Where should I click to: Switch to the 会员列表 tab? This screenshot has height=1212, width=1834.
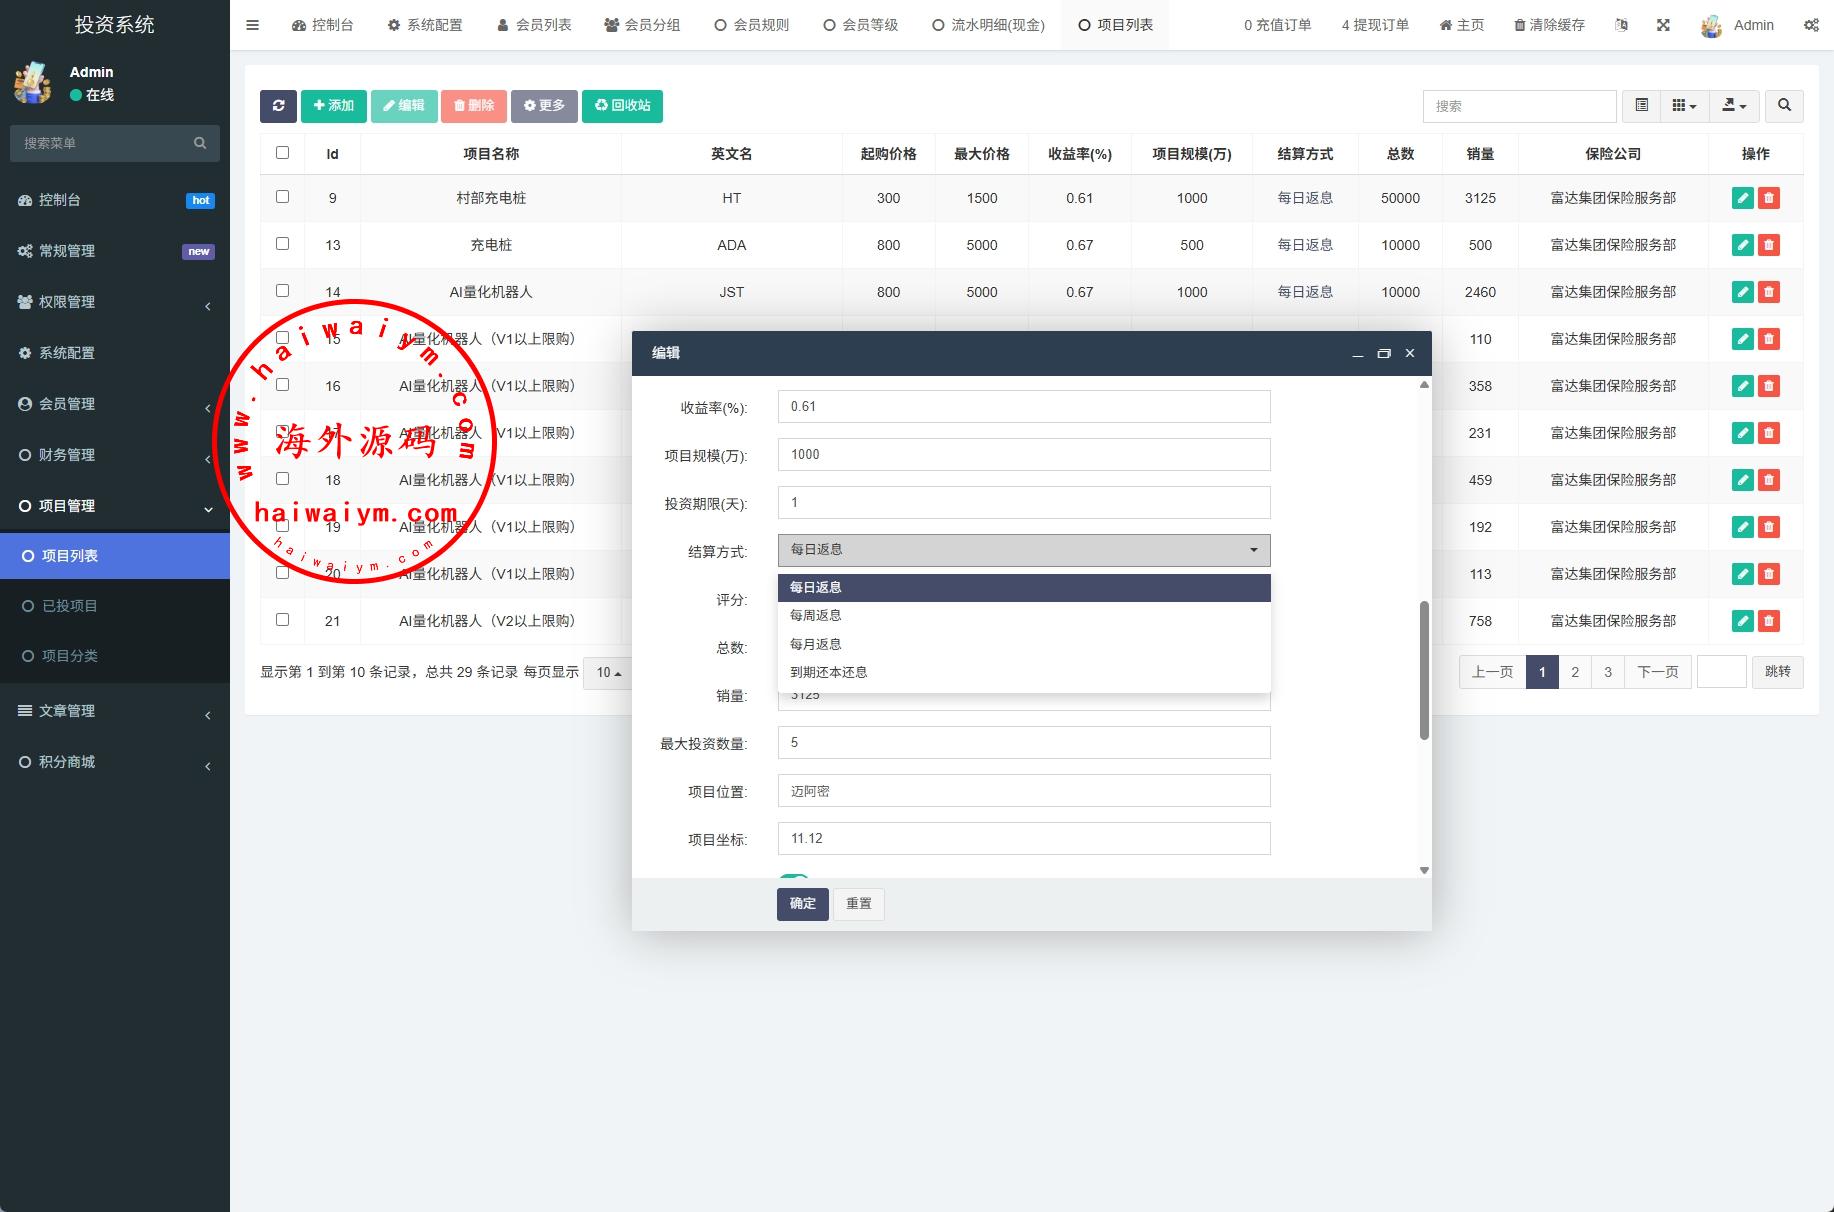(x=534, y=25)
